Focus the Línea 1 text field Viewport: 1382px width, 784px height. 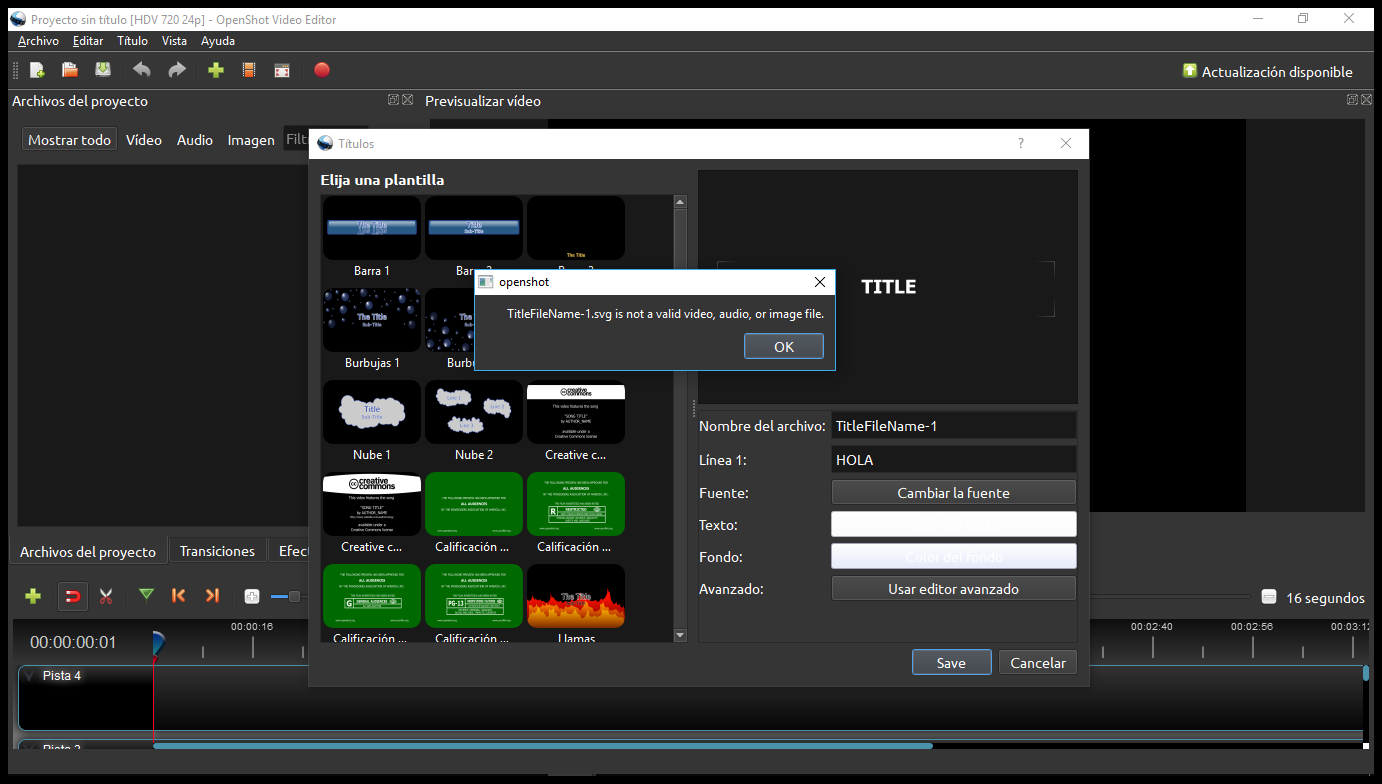coord(954,460)
